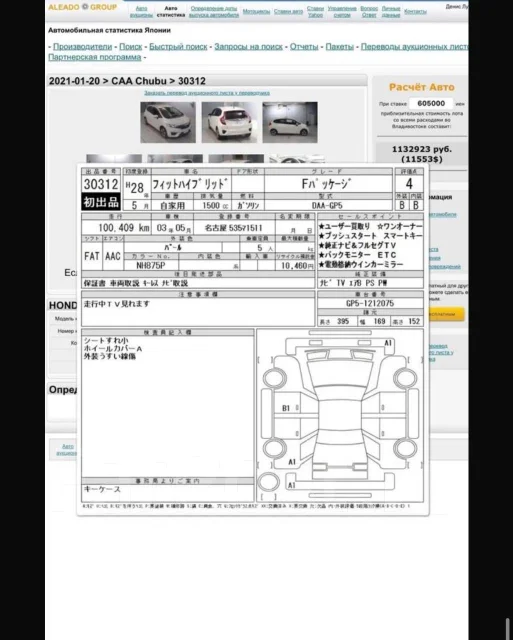Open the Авто аукционы top menu item
Screen dimensions: 513x640
click(x=141, y=11)
